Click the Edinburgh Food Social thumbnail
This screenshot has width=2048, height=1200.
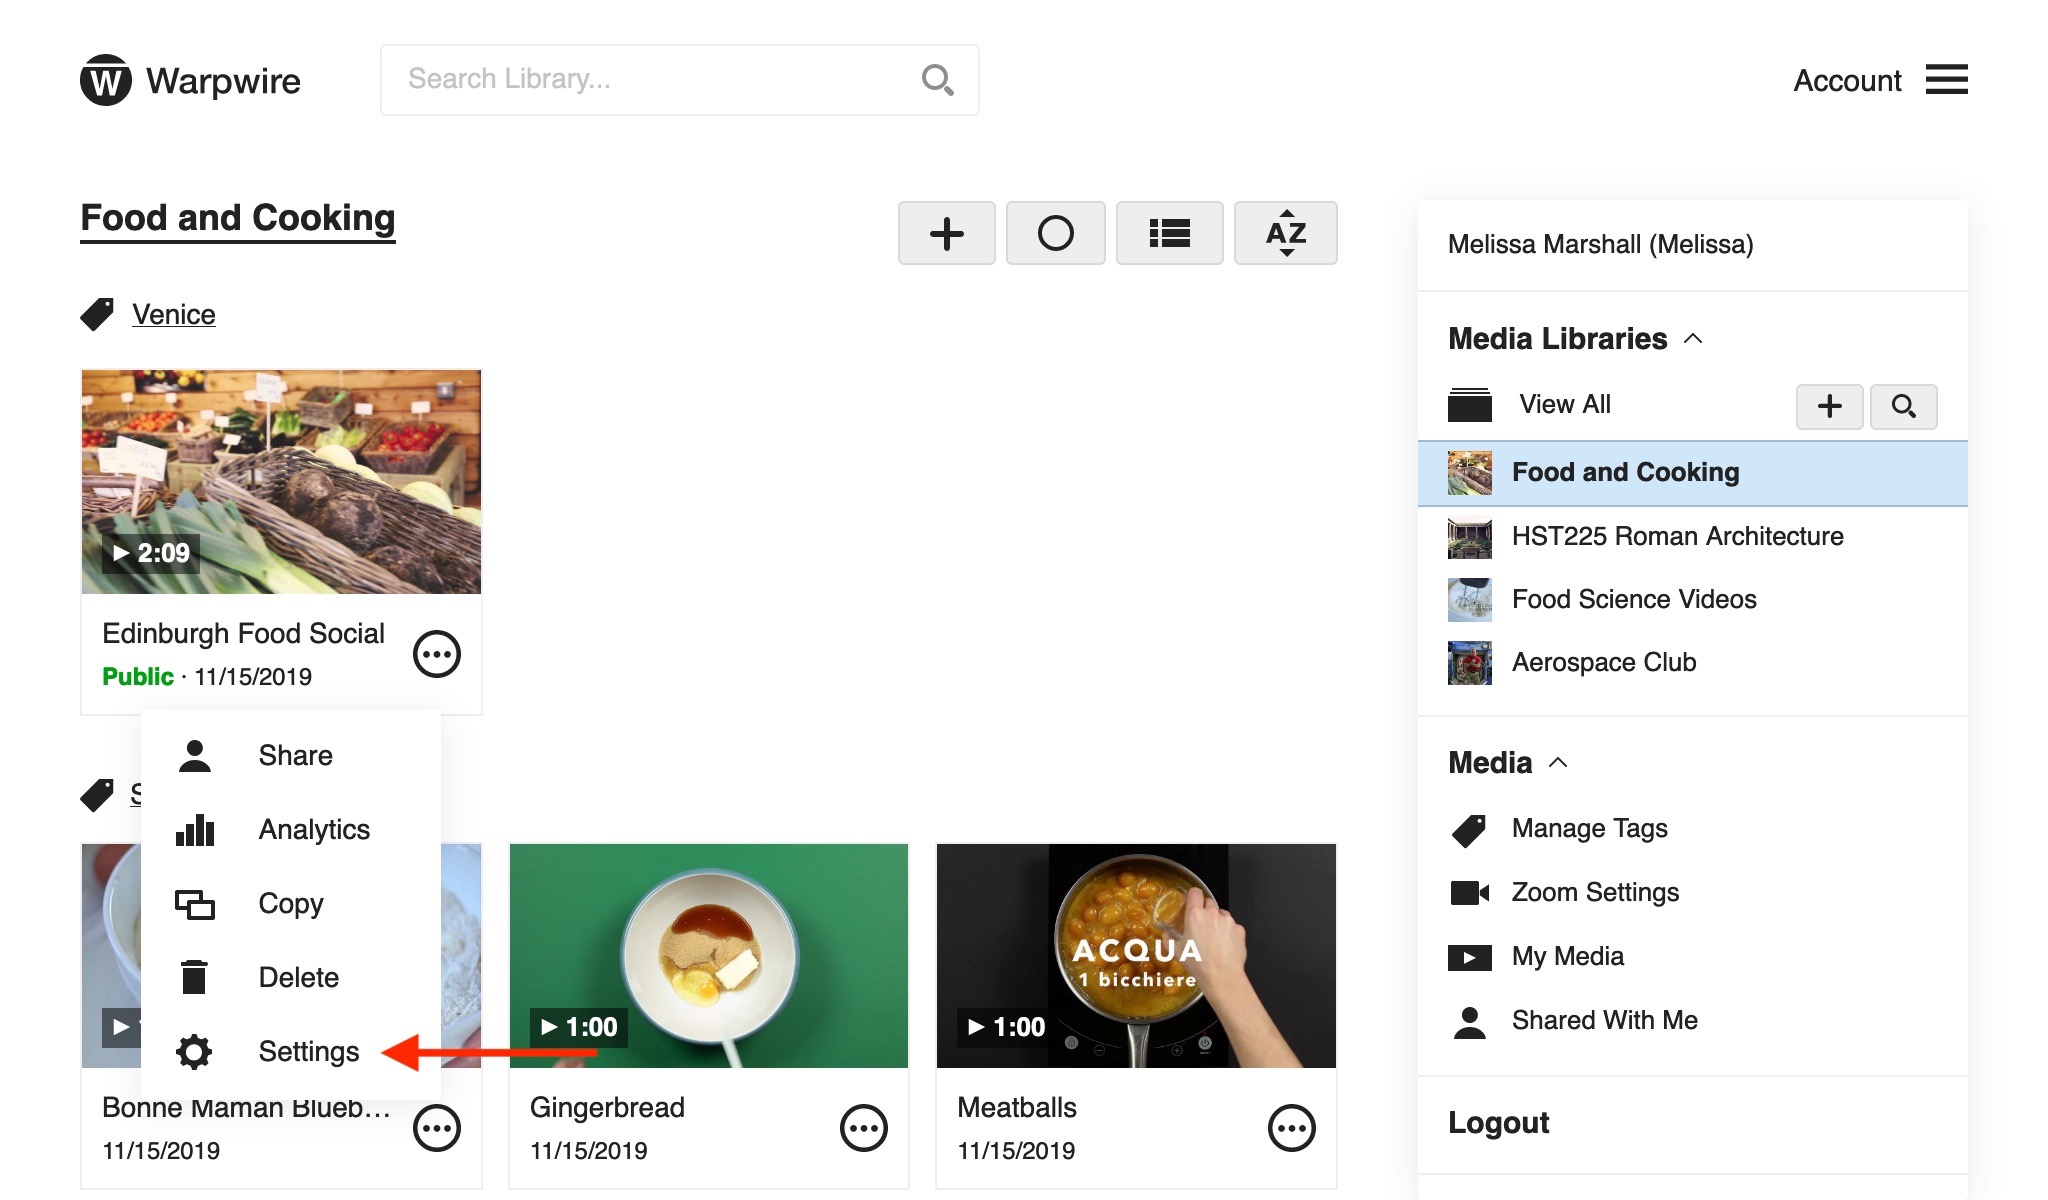[280, 481]
